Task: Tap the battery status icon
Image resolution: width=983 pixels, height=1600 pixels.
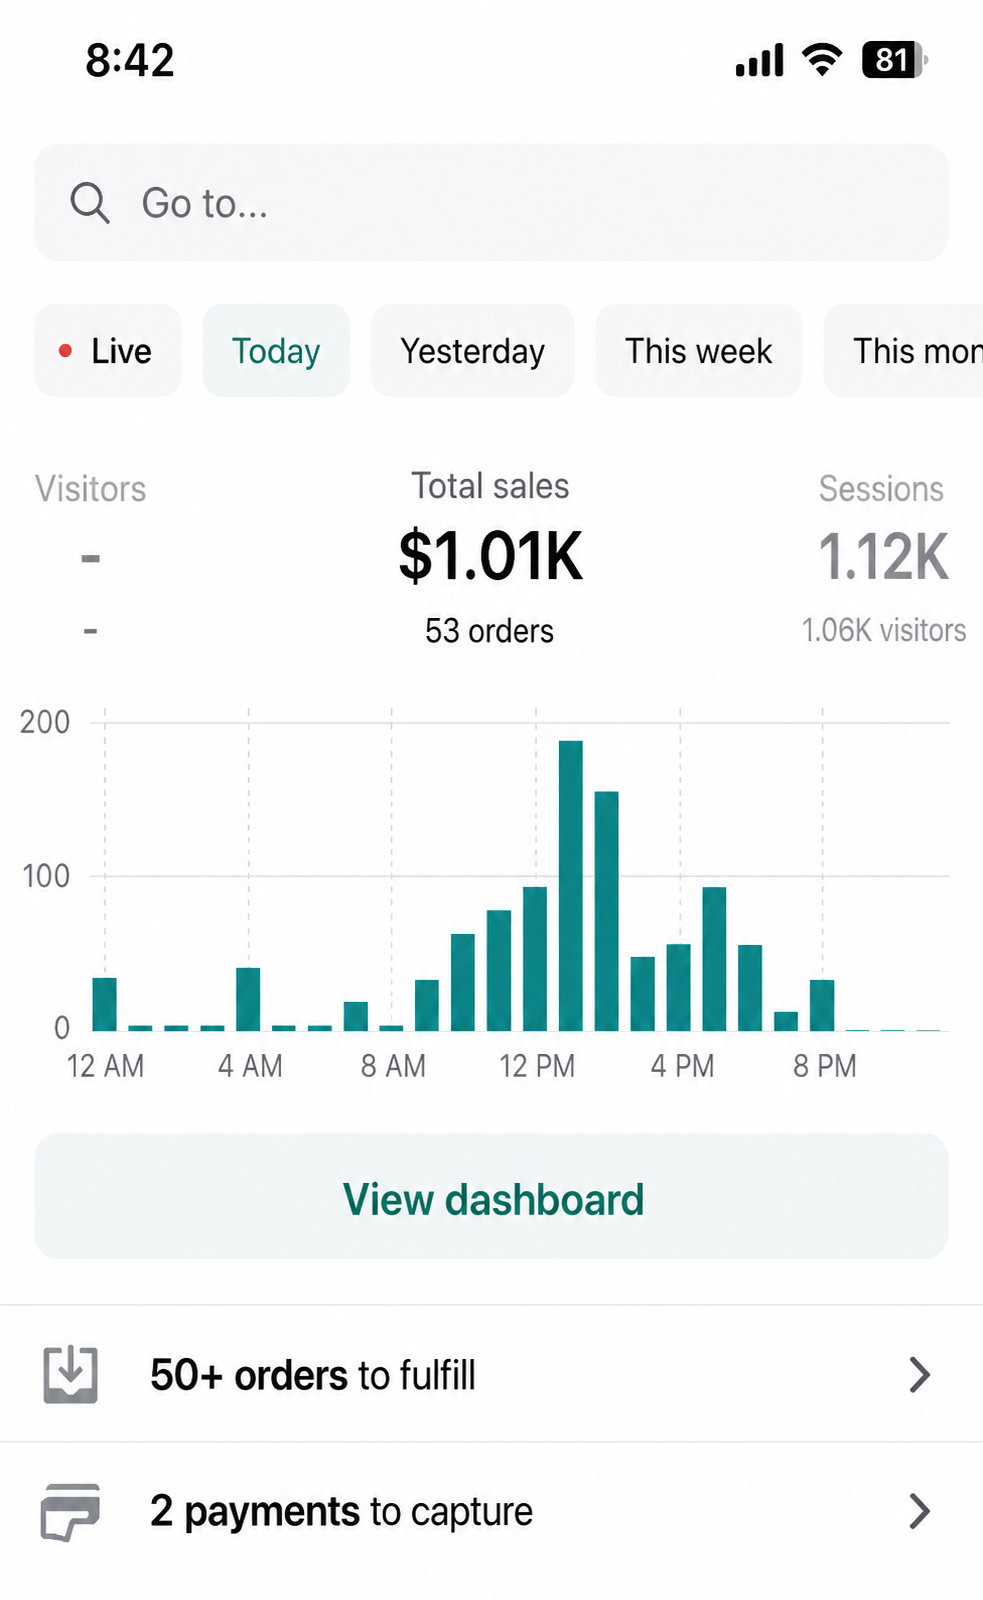Action: point(895,60)
